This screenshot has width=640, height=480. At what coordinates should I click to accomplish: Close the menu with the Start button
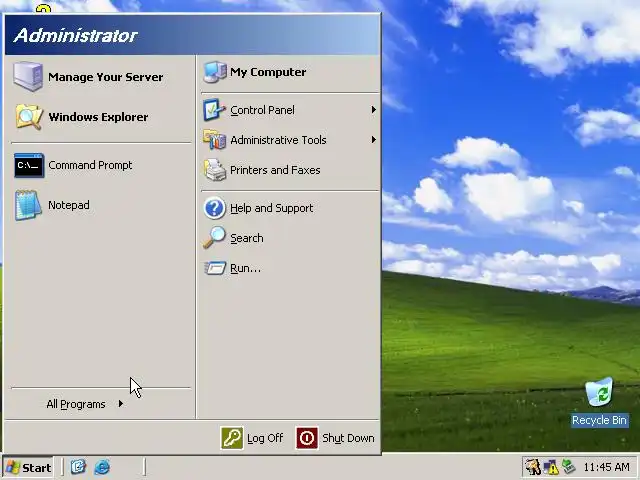28,467
